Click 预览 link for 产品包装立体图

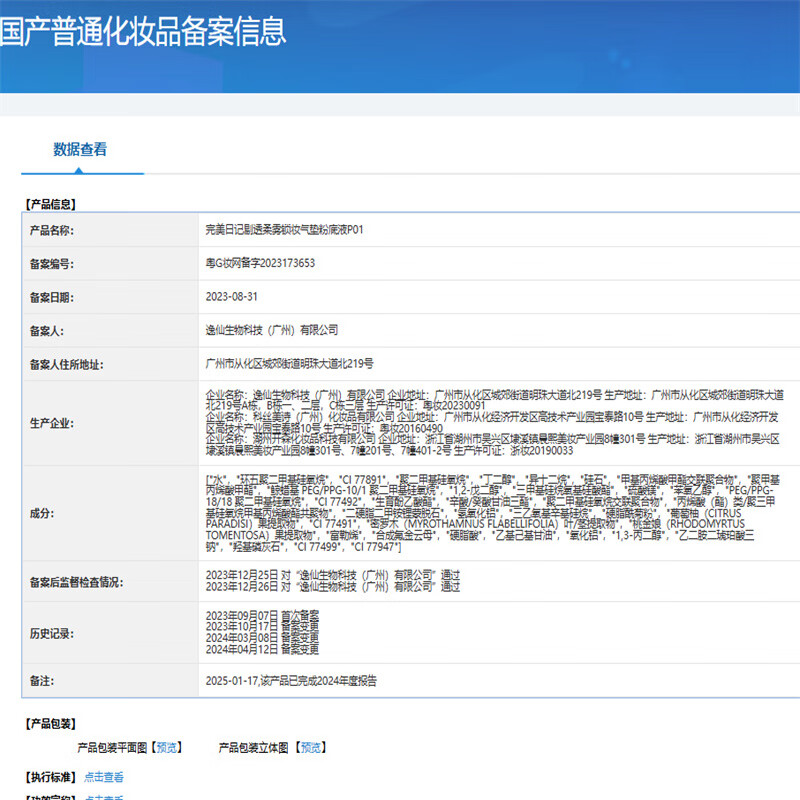(310, 747)
